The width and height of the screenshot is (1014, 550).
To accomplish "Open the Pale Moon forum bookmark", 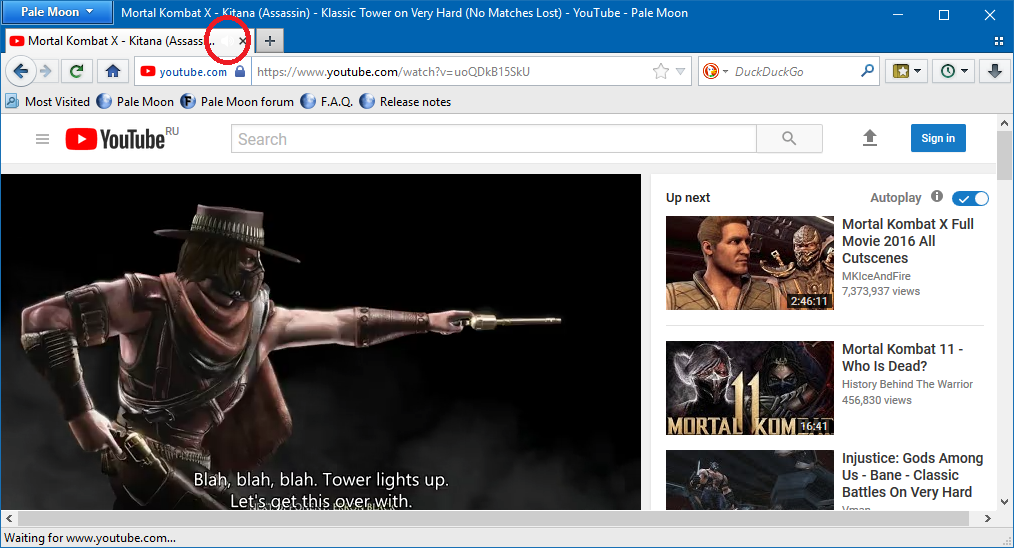I will (x=237, y=102).
